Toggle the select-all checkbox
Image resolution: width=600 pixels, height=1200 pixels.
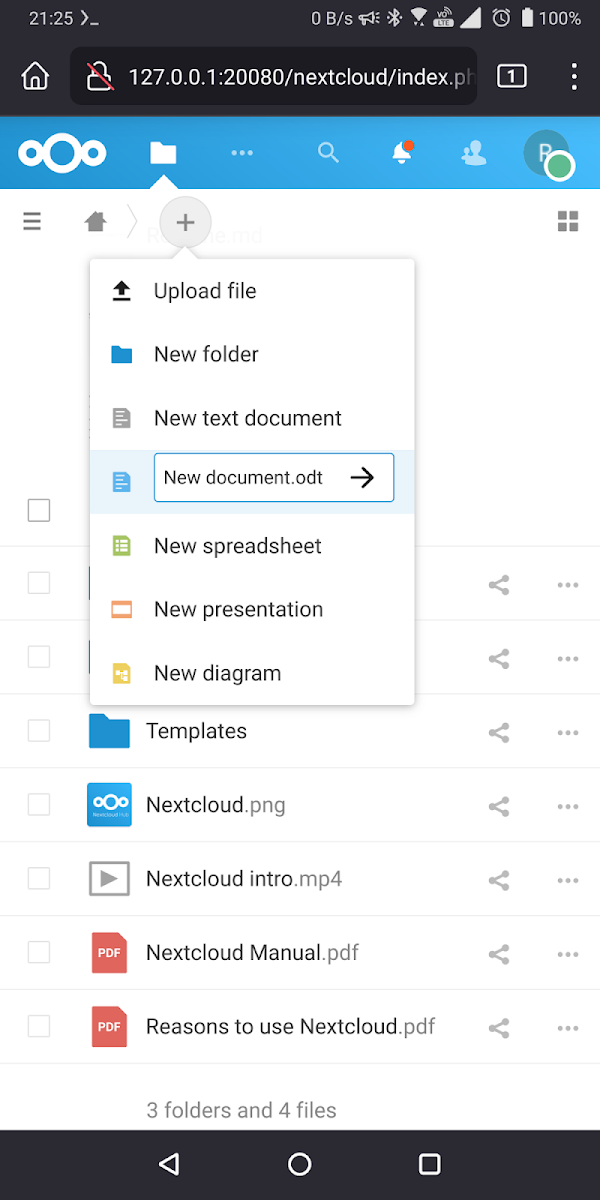click(x=38, y=510)
